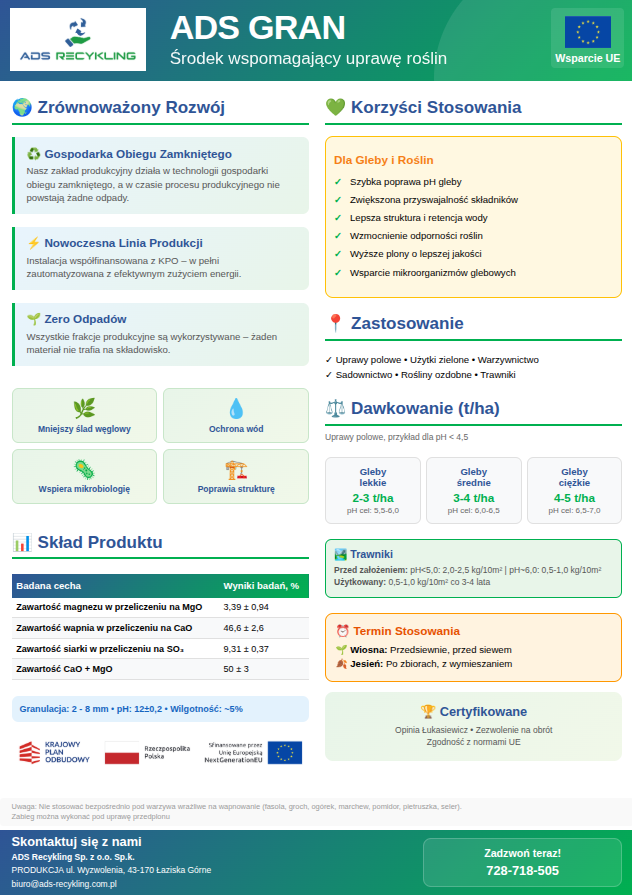Click the Zawartość magnezu w przeliczeniu na MgO row
The width and height of the screenshot is (632, 895).
click(160, 607)
